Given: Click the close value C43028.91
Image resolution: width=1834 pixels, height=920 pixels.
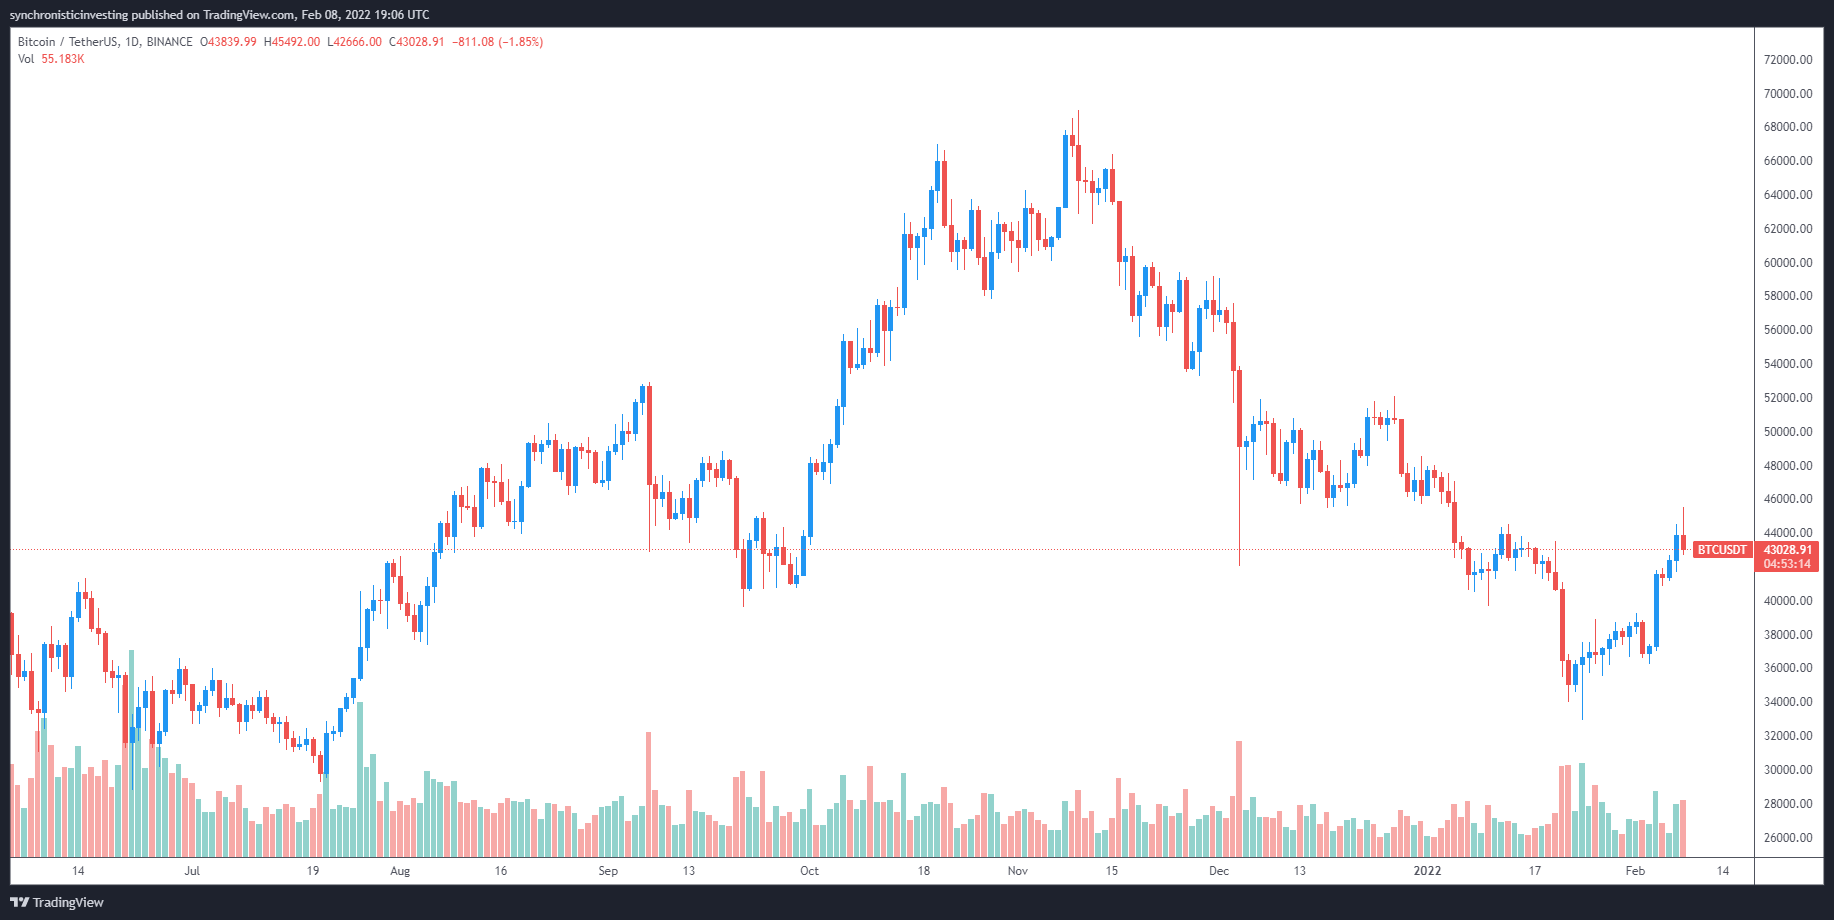Looking at the screenshot, I should 416,42.
